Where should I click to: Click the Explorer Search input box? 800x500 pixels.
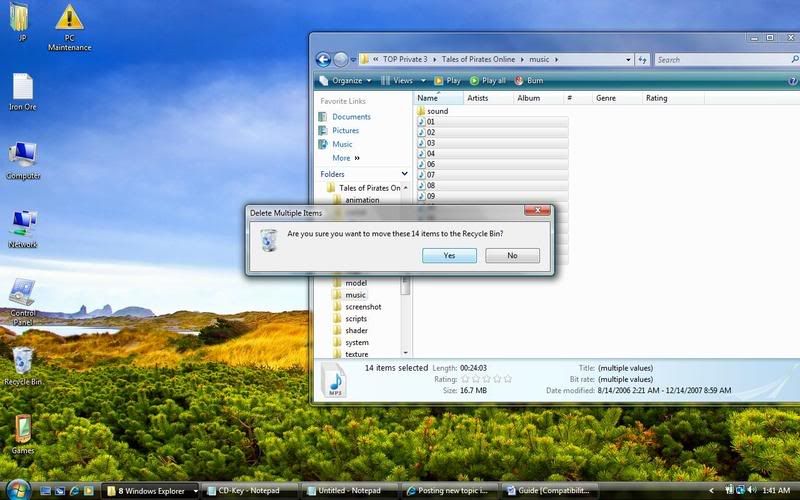[710, 60]
